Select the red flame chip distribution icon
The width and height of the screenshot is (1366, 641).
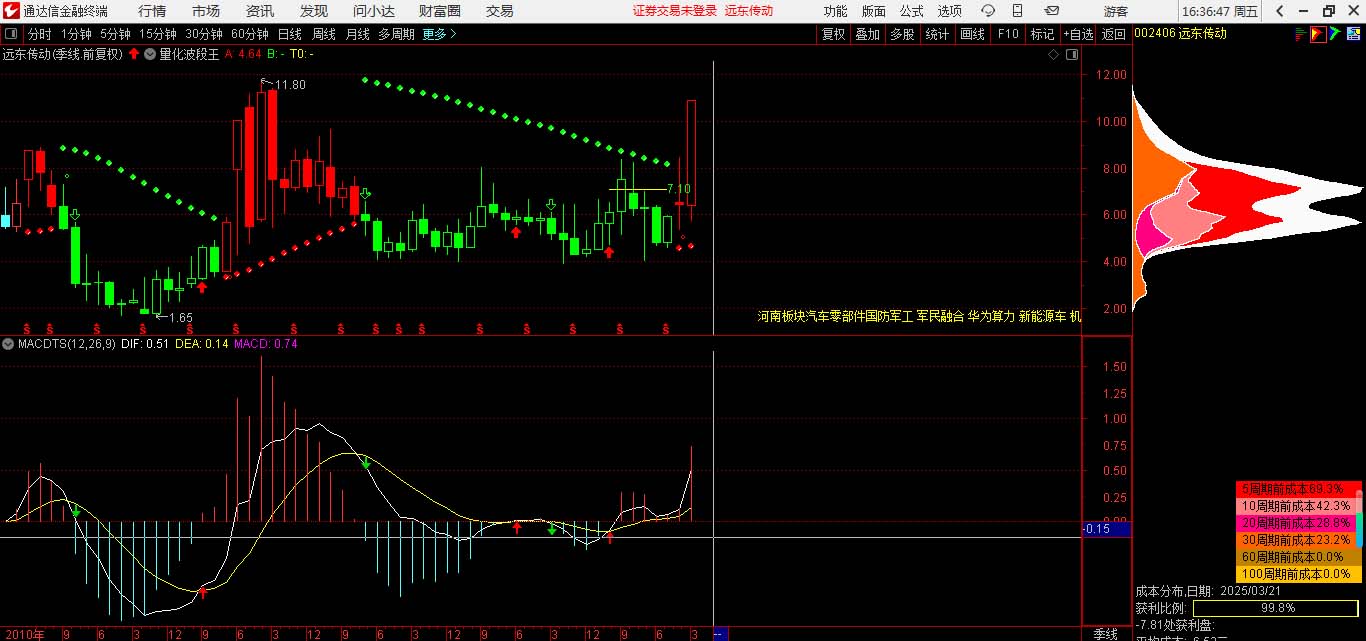pyautogui.click(x=1319, y=34)
